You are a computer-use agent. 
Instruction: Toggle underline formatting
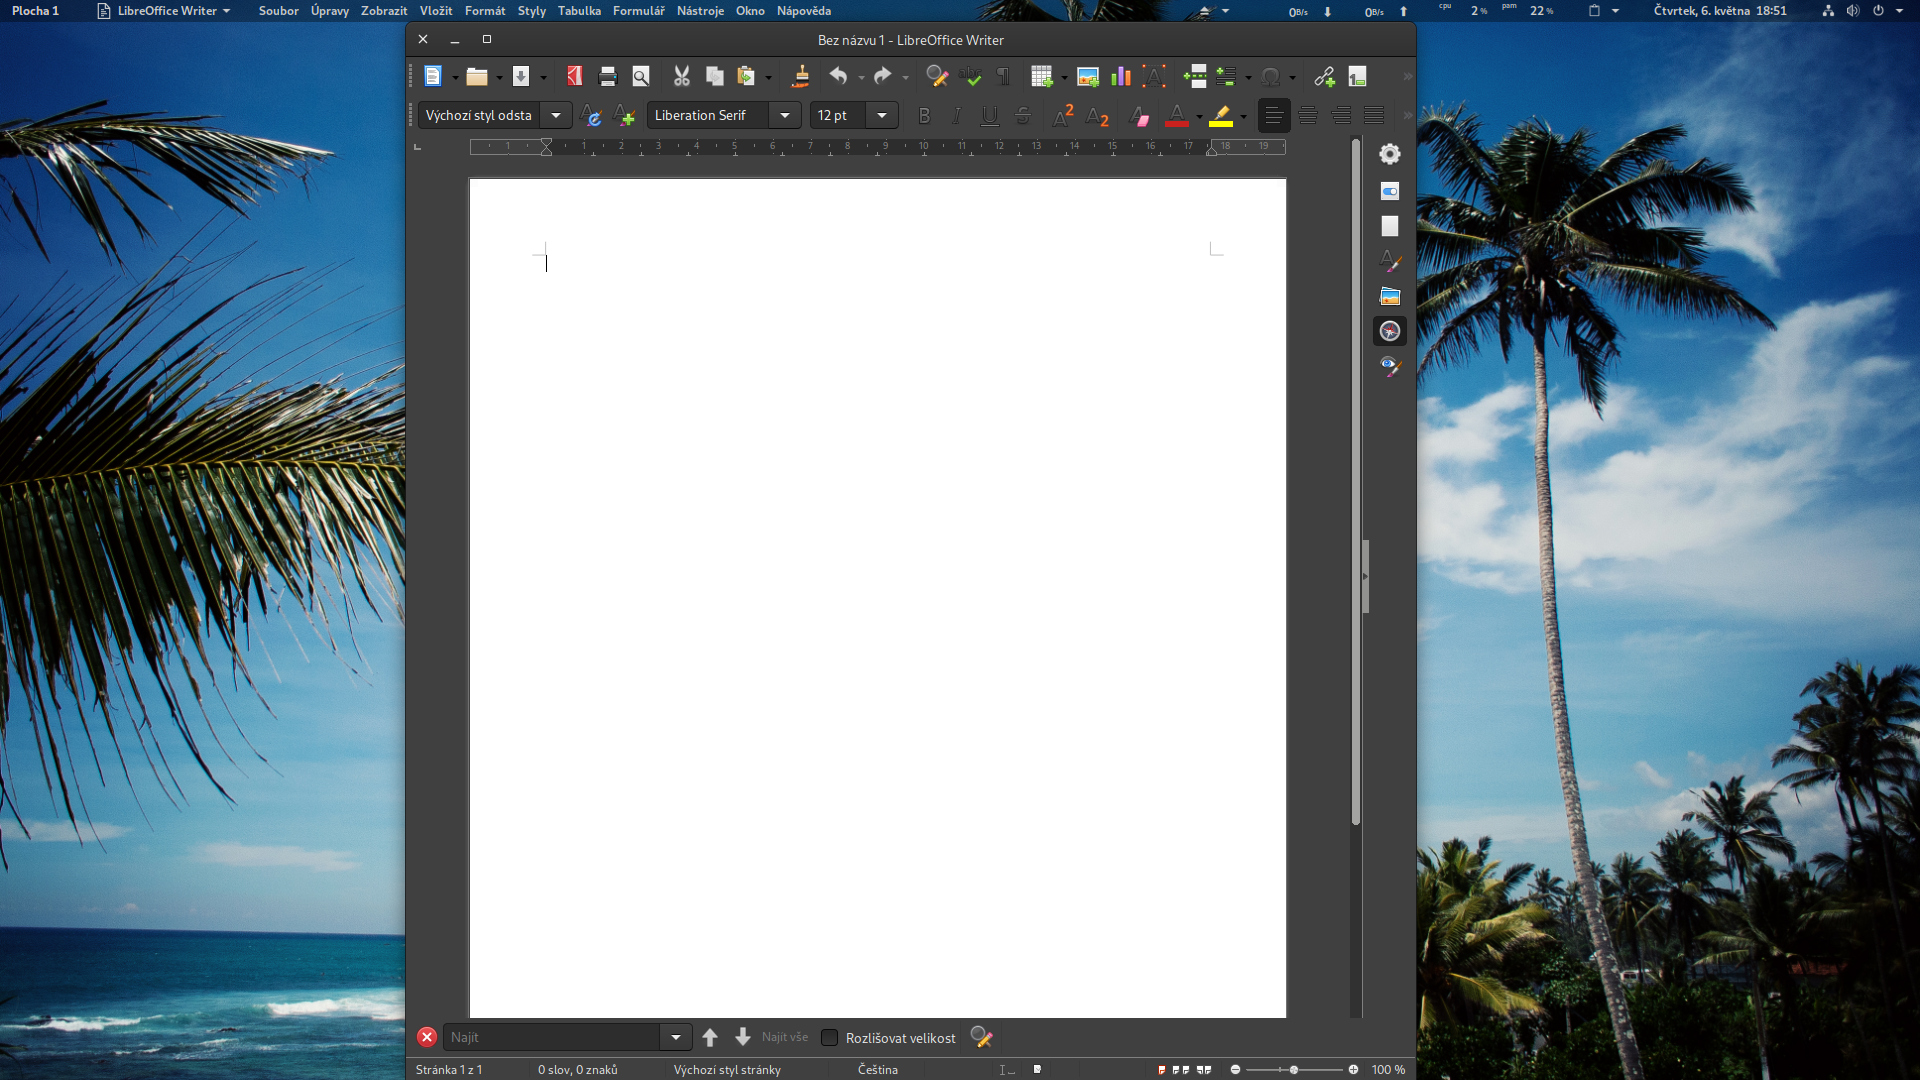pos(990,116)
